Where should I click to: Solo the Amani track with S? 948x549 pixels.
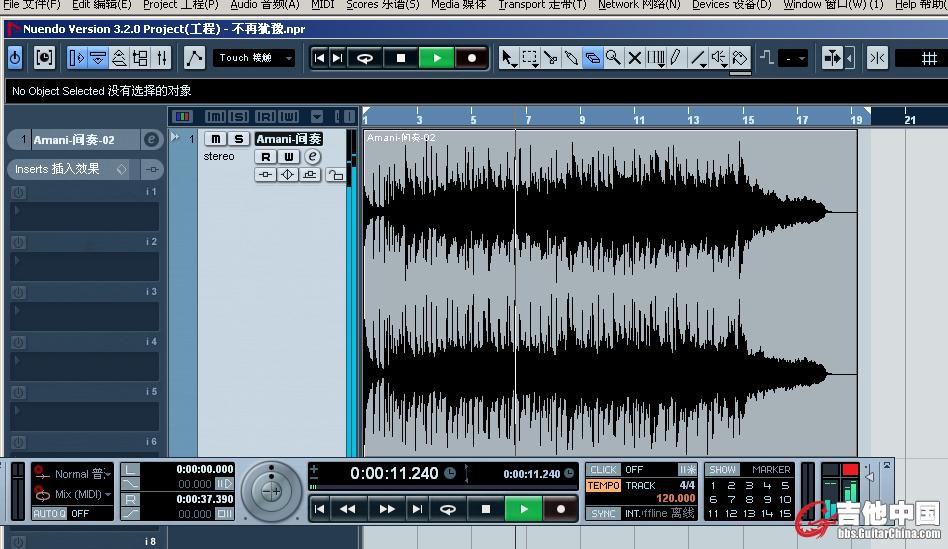(239, 139)
